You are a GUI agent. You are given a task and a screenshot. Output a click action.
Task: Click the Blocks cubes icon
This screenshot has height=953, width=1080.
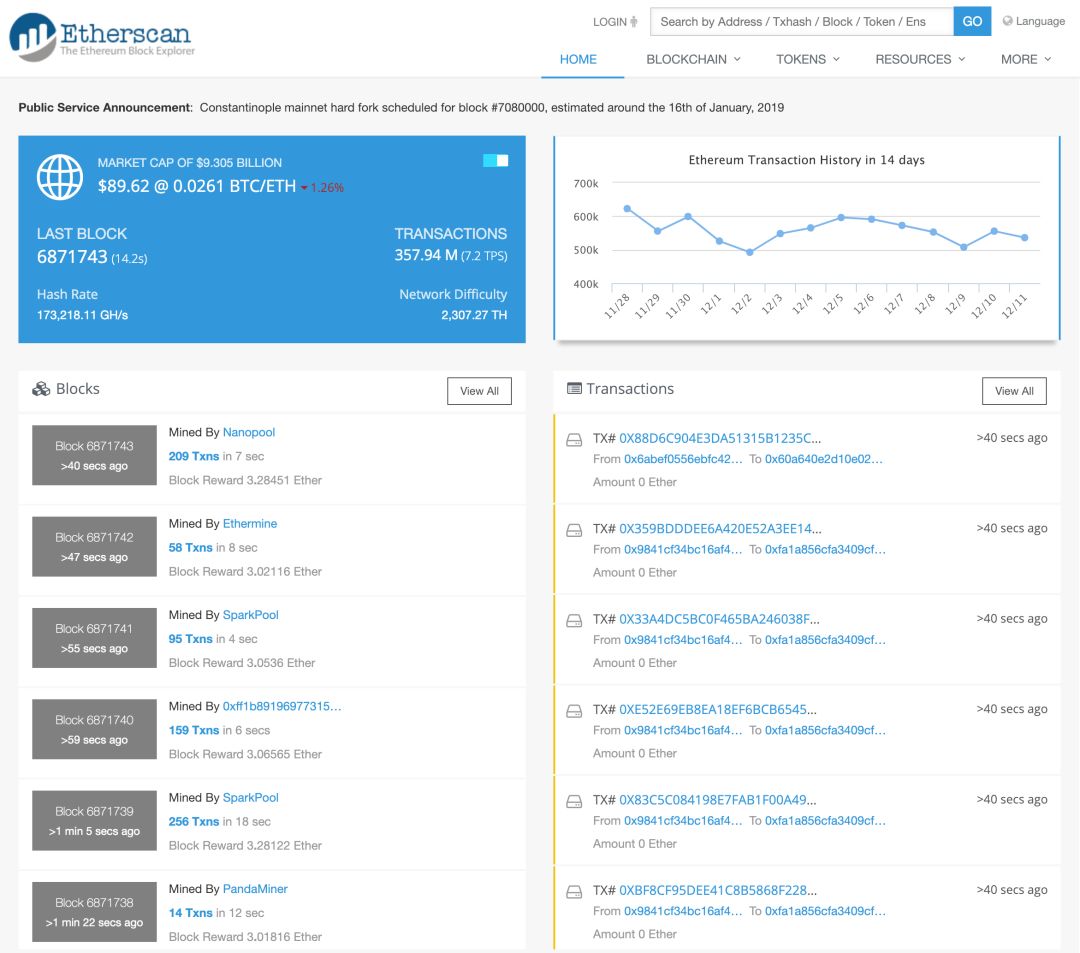tap(41, 389)
